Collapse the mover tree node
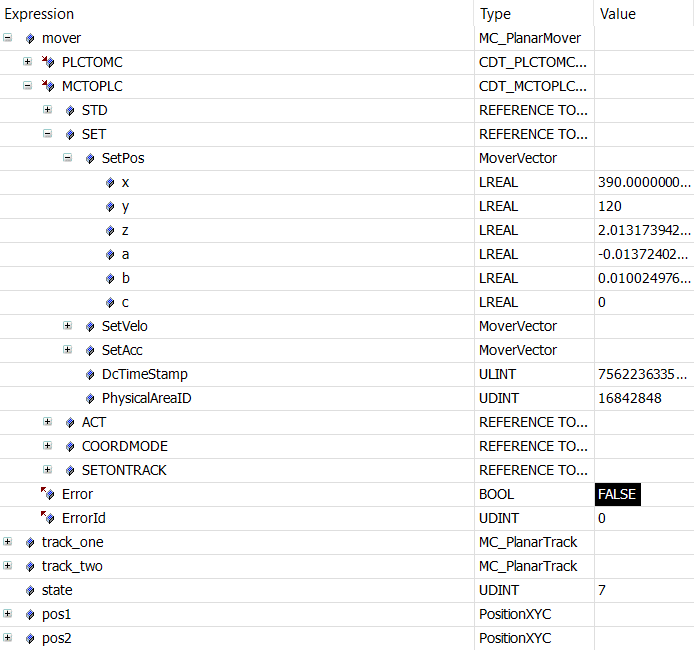694x650 pixels. pyautogui.click(x=8, y=38)
